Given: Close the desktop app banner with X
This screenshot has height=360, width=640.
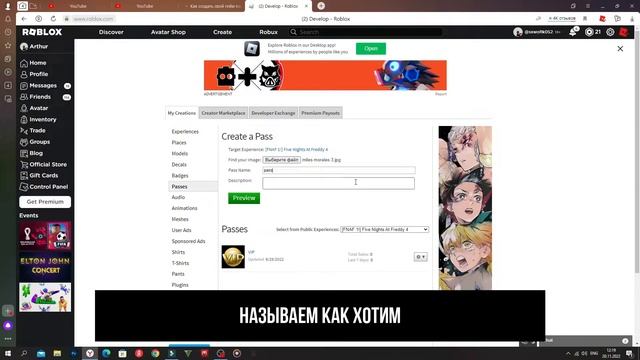Looking at the screenshot, I should [620, 49].
